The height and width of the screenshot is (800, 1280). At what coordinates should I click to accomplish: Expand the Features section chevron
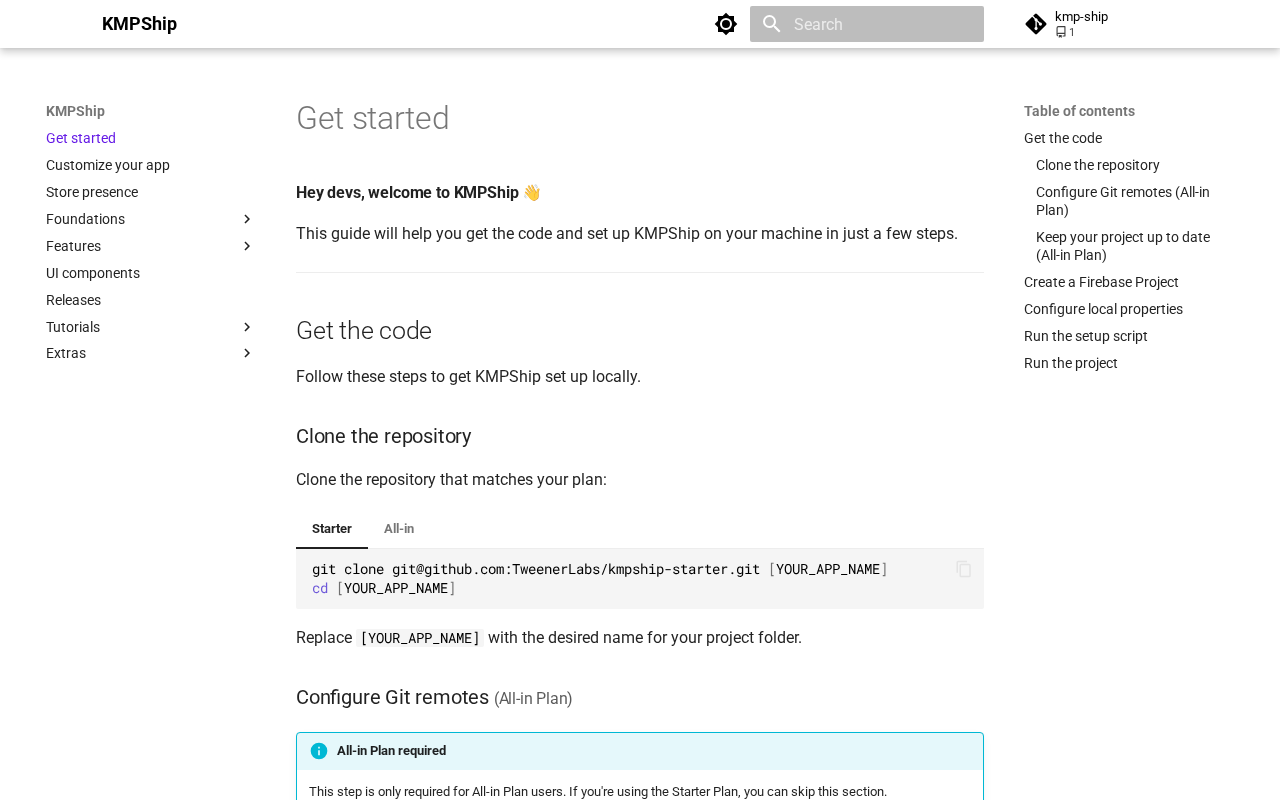[247, 246]
